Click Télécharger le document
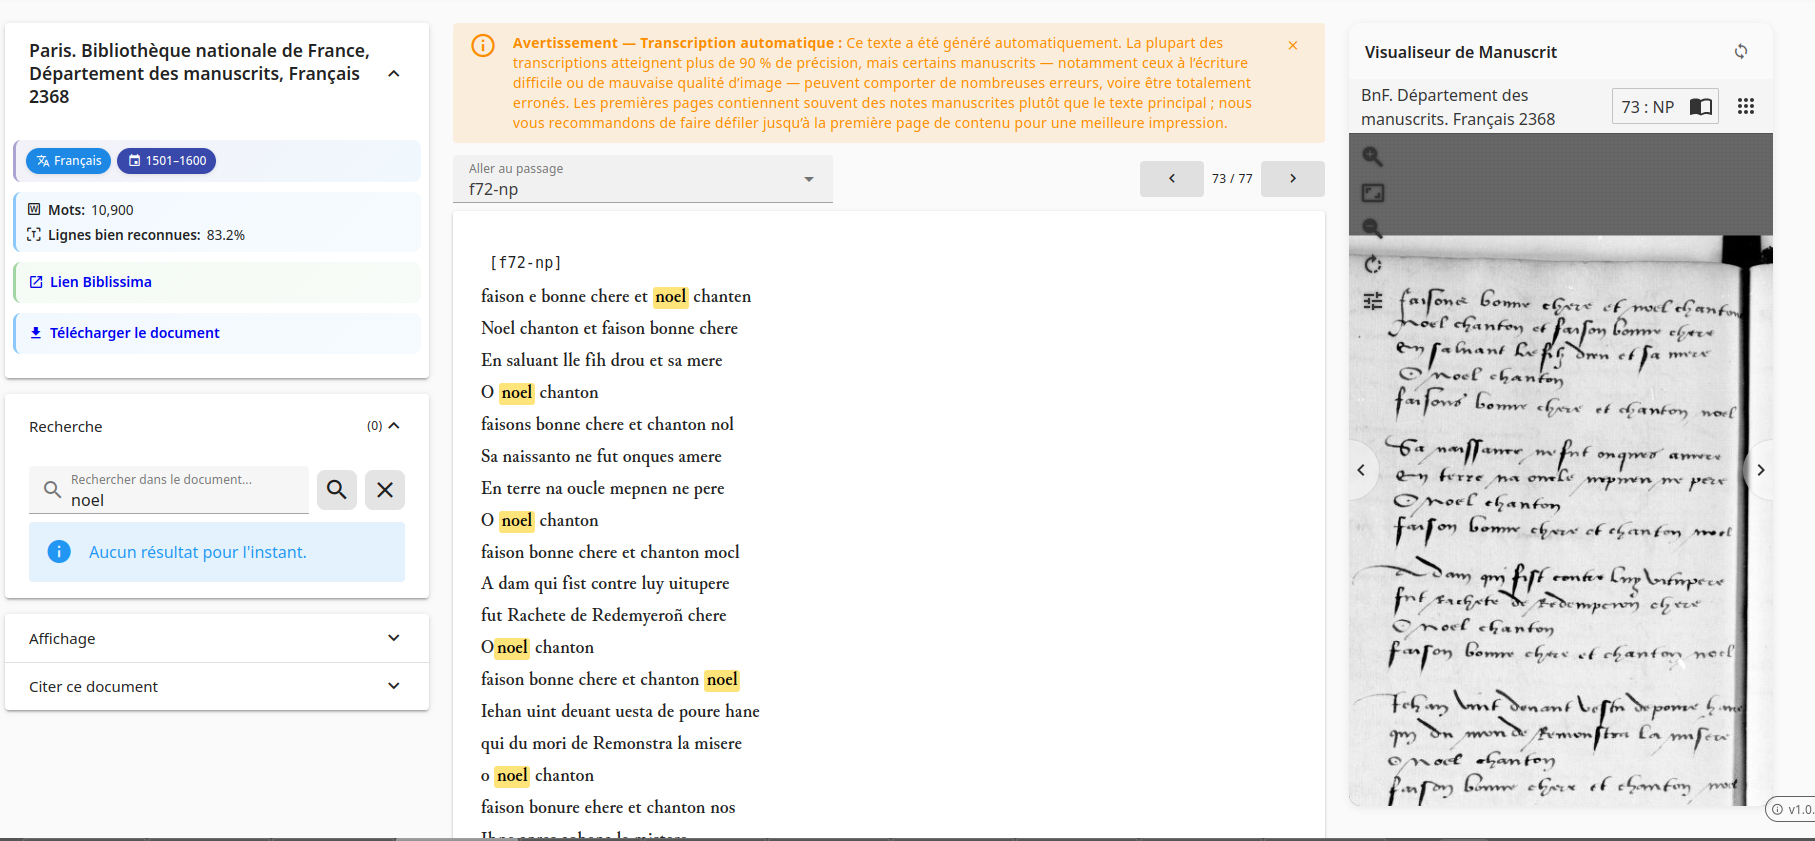 click(x=134, y=333)
